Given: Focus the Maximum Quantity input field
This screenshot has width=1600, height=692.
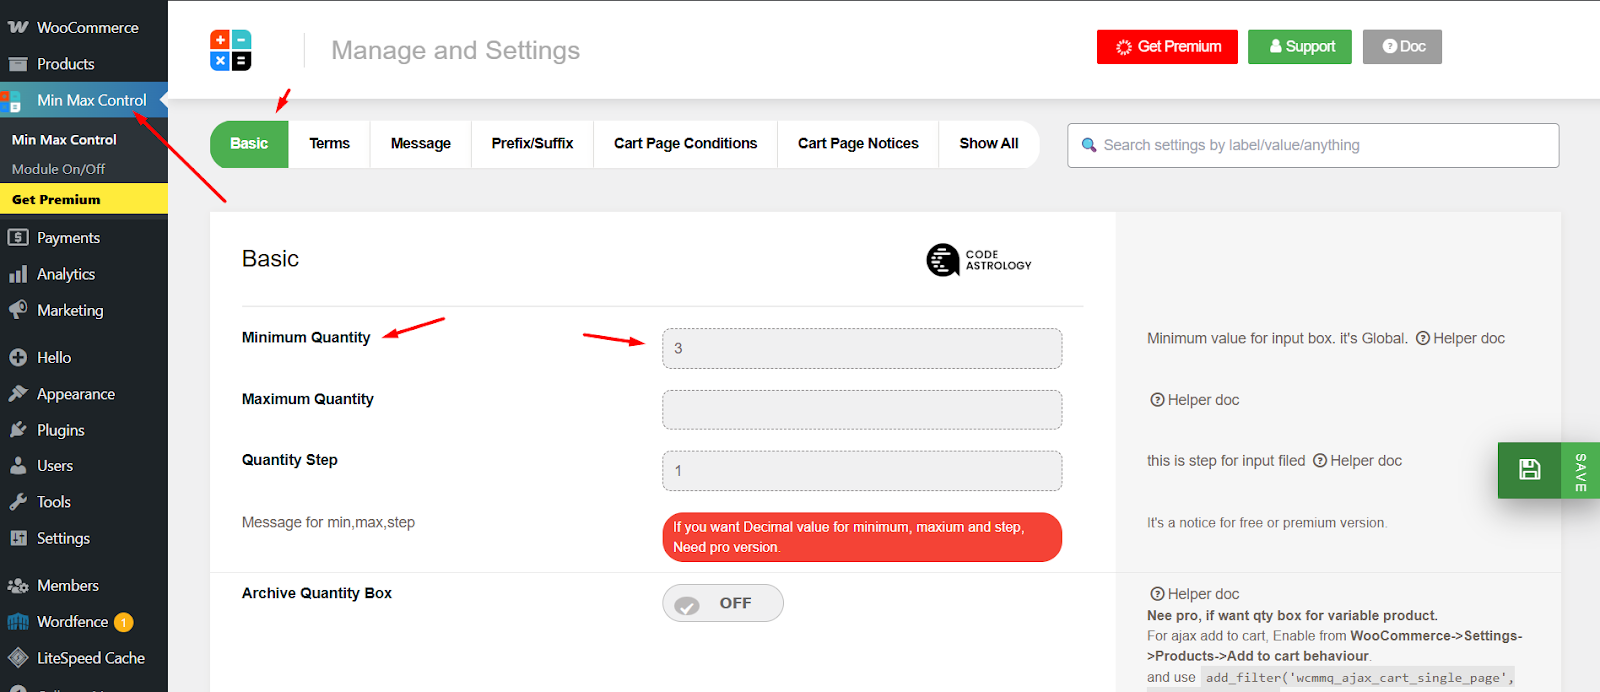Looking at the screenshot, I should 862,410.
